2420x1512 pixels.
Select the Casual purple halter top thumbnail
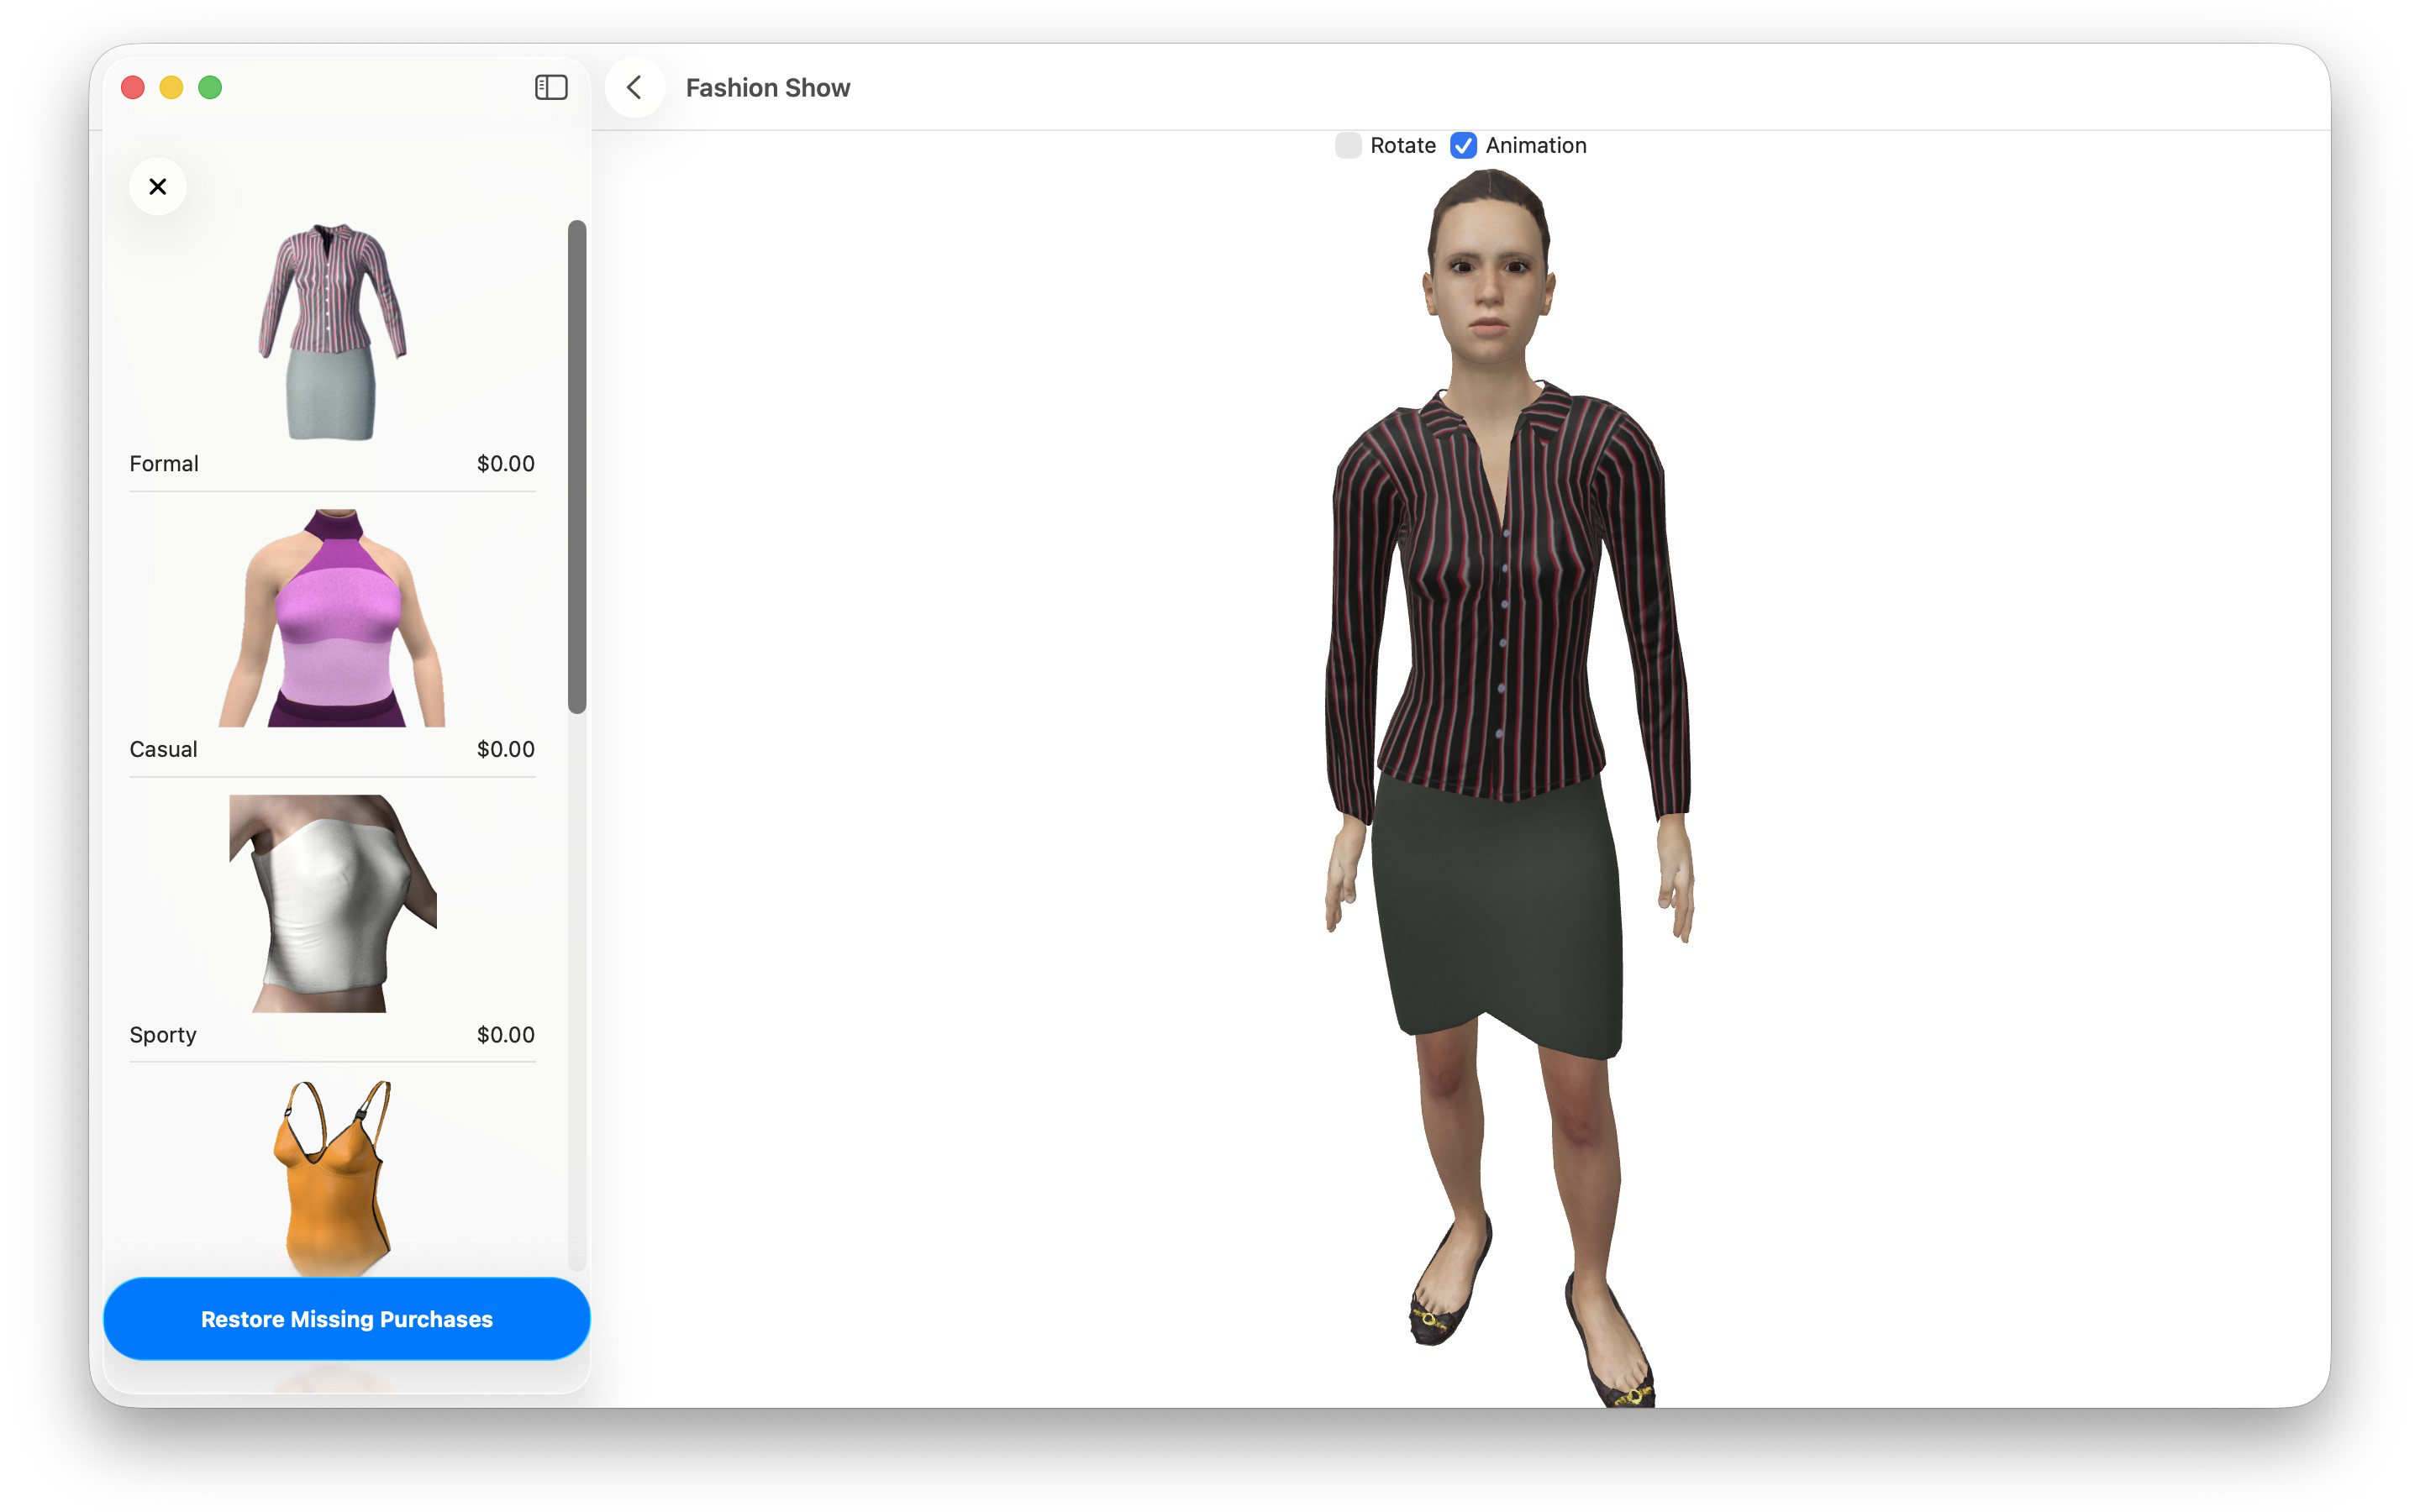tap(332, 617)
